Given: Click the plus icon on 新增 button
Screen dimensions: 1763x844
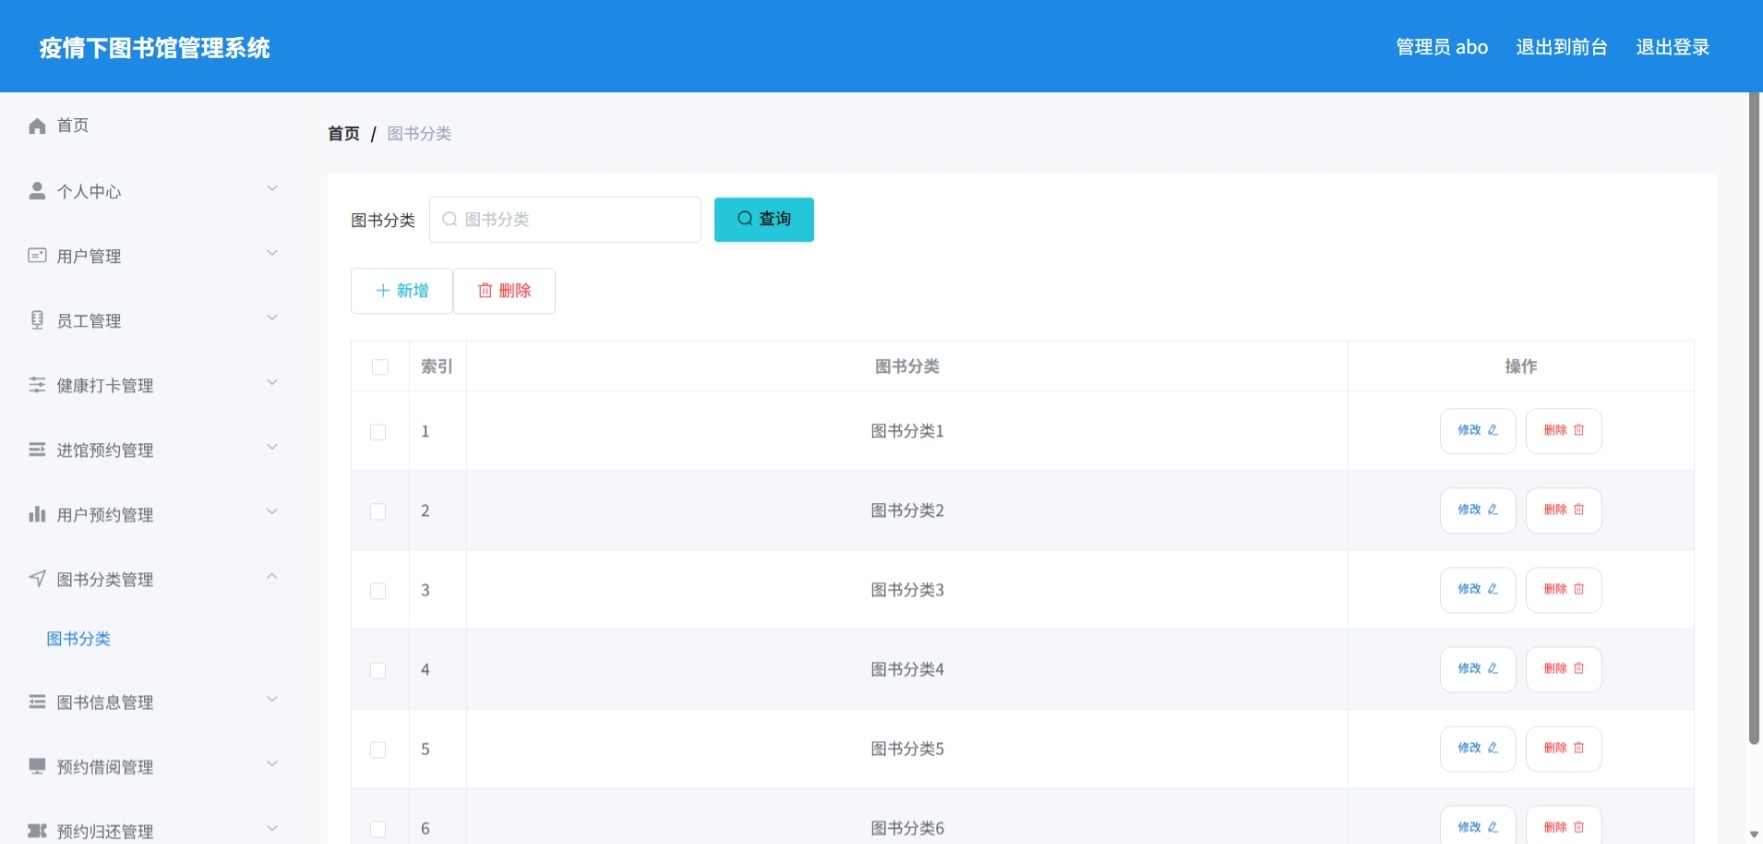Looking at the screenshot, I should 382,290.
